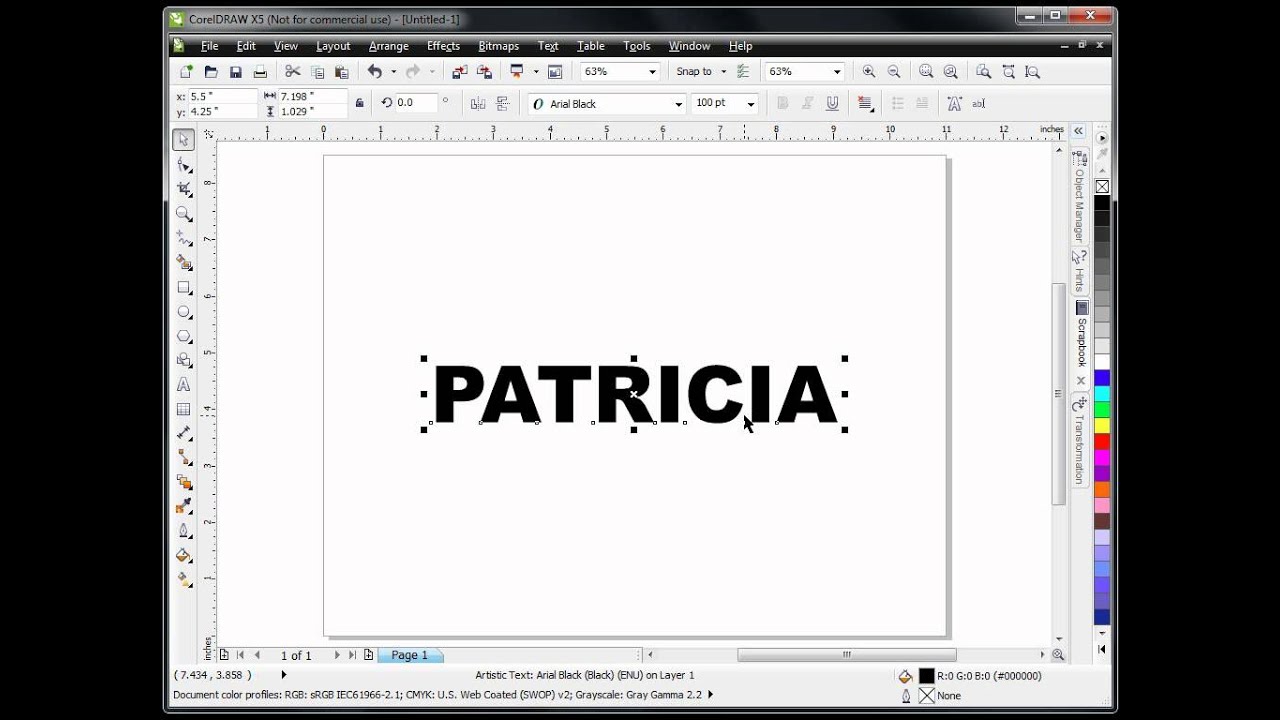Switch to the Page 1 tab

(409, 655)
